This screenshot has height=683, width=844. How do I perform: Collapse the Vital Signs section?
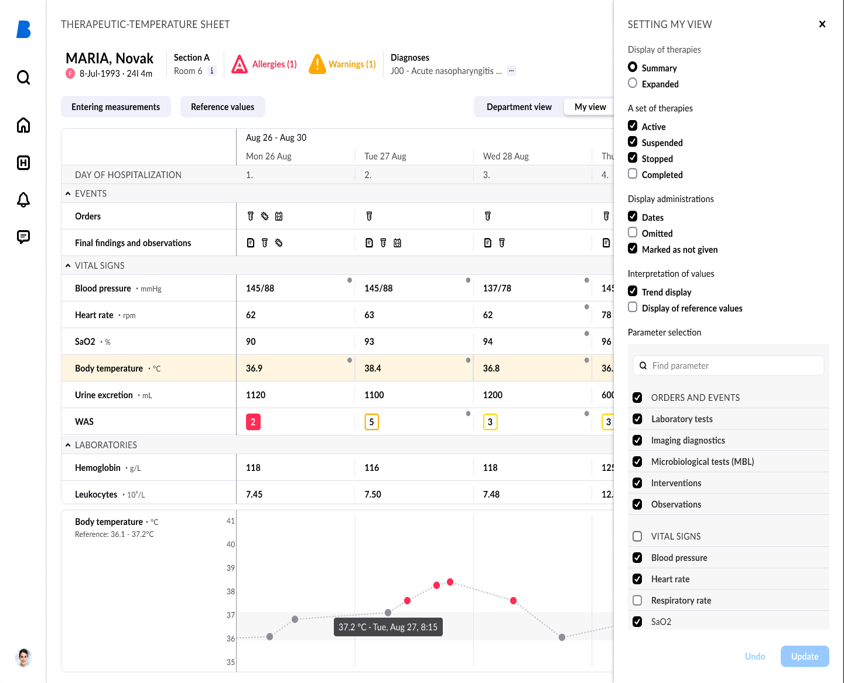click(x=68, y=266)
